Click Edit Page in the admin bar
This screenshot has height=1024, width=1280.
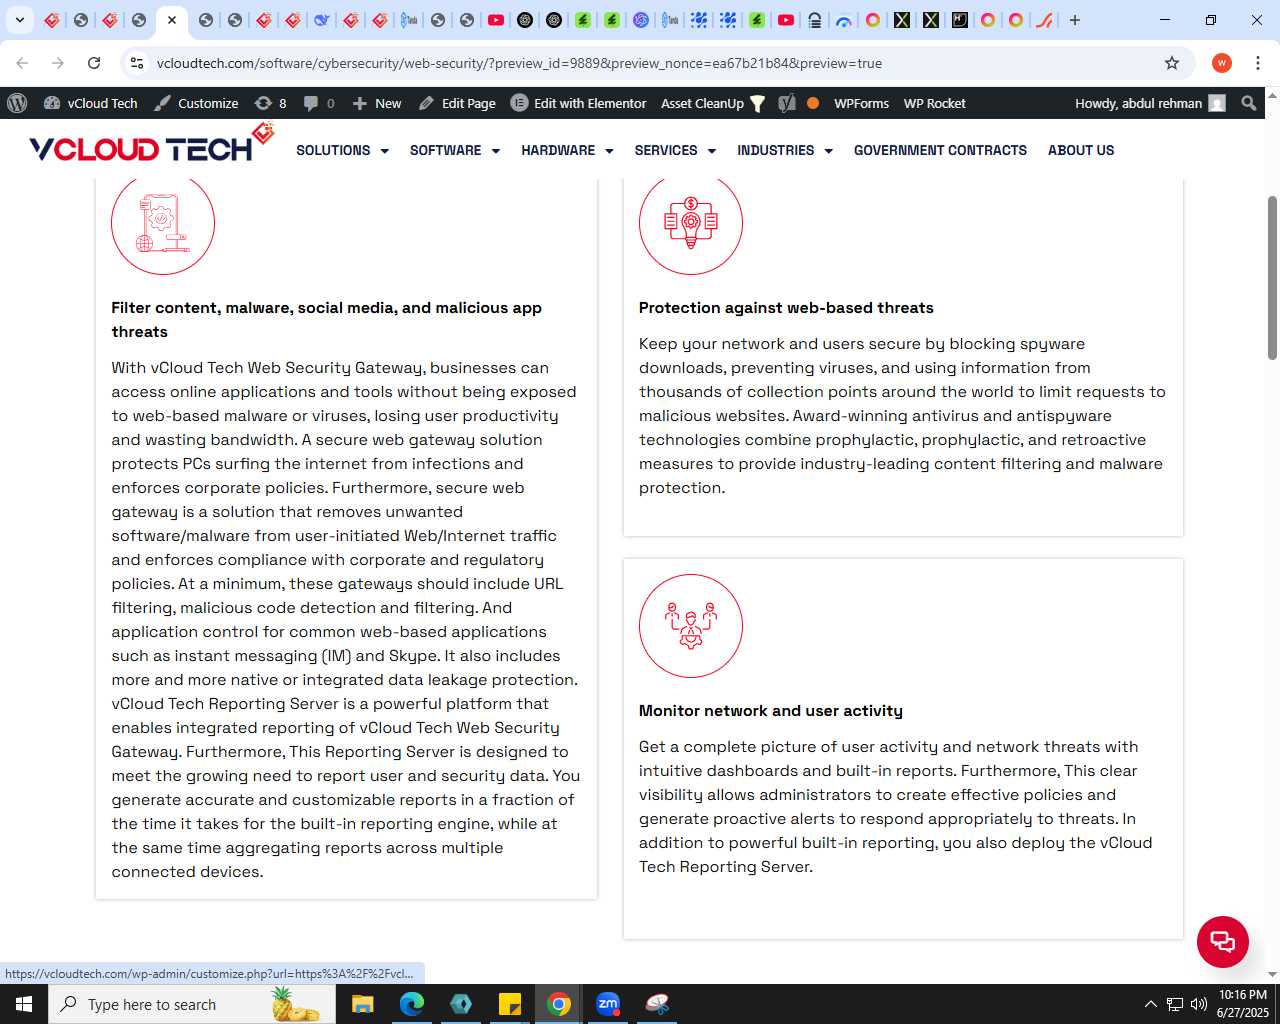(457, 103)
